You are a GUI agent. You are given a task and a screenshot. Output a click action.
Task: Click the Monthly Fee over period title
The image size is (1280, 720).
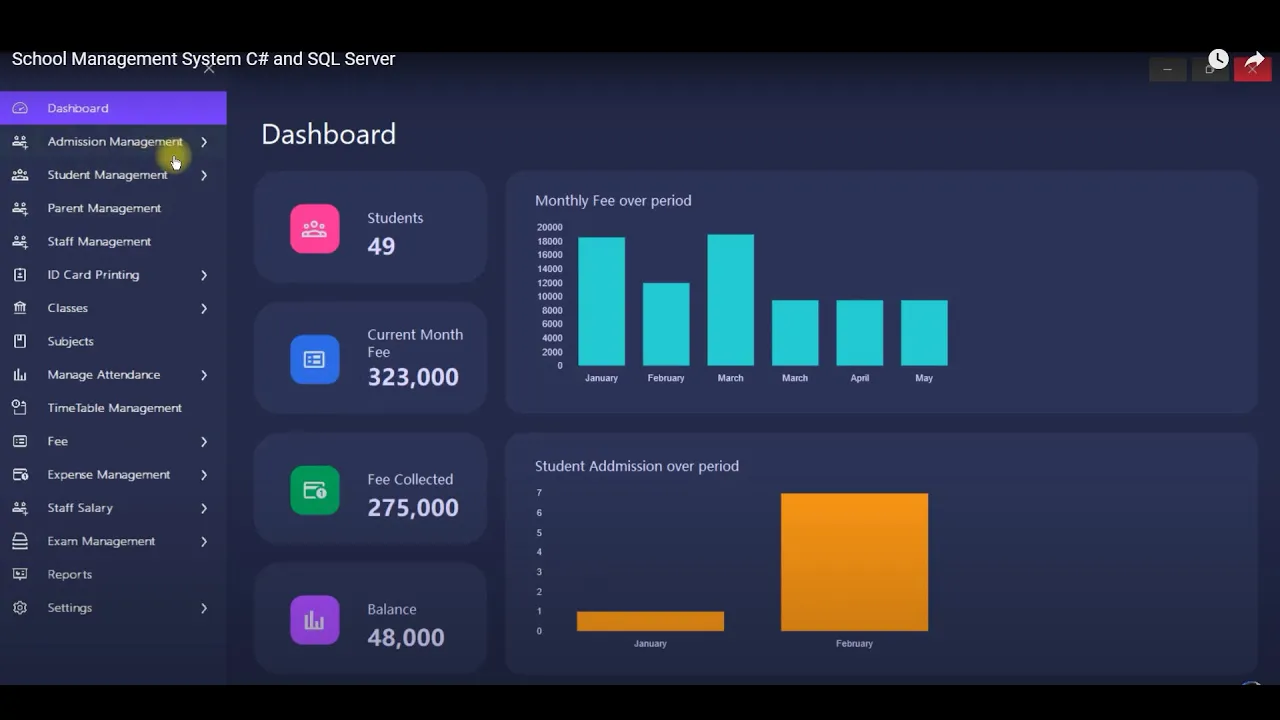click(x=613, y=200)
